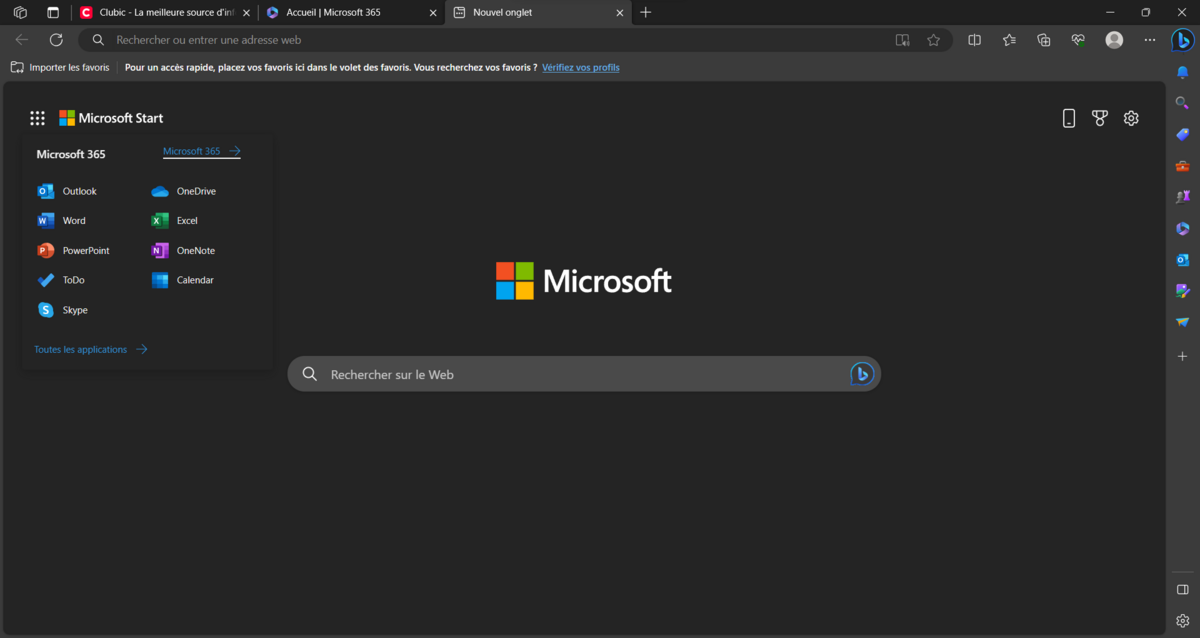Screen dimensions: 1200x638
Task: Launch Excel from the app list
Action: [x=175, y=221]
